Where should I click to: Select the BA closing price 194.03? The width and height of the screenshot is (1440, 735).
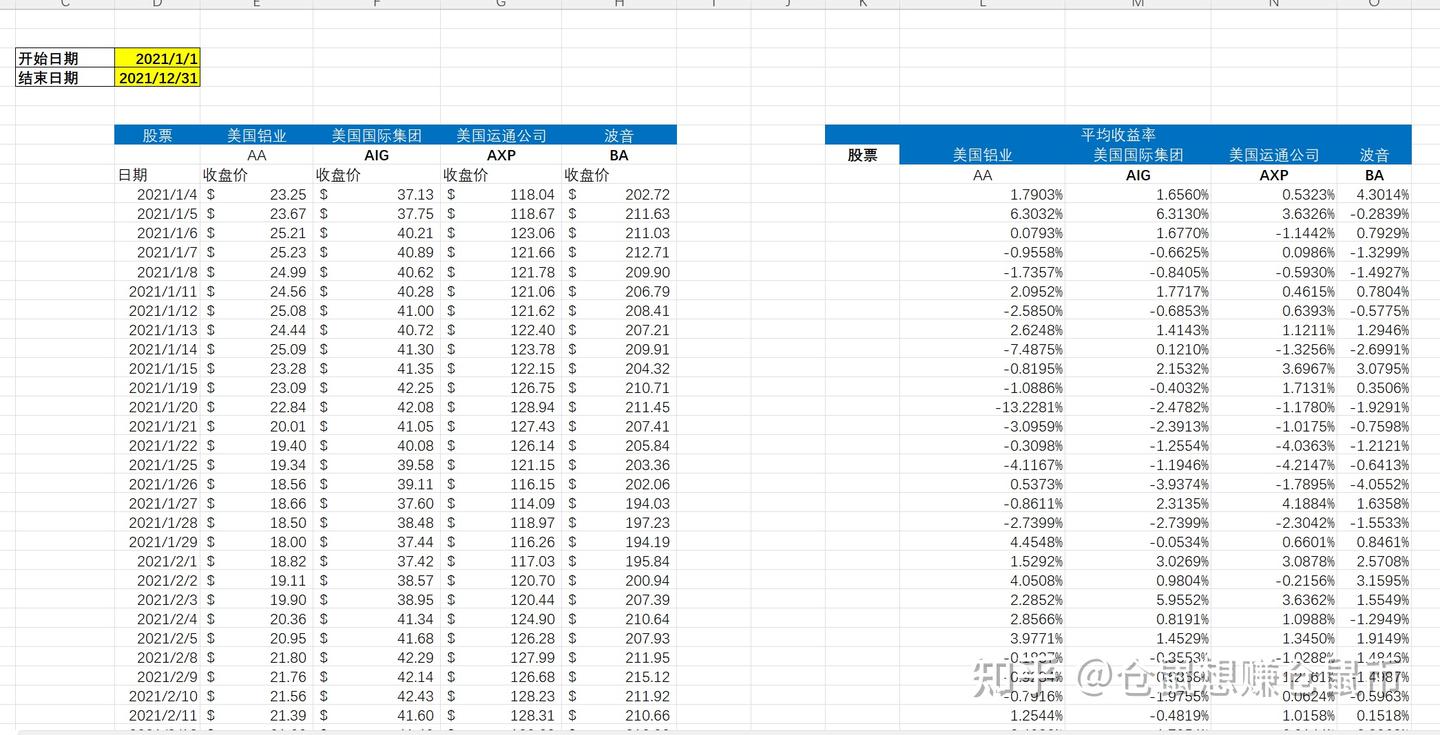click(x=619, y=503)
